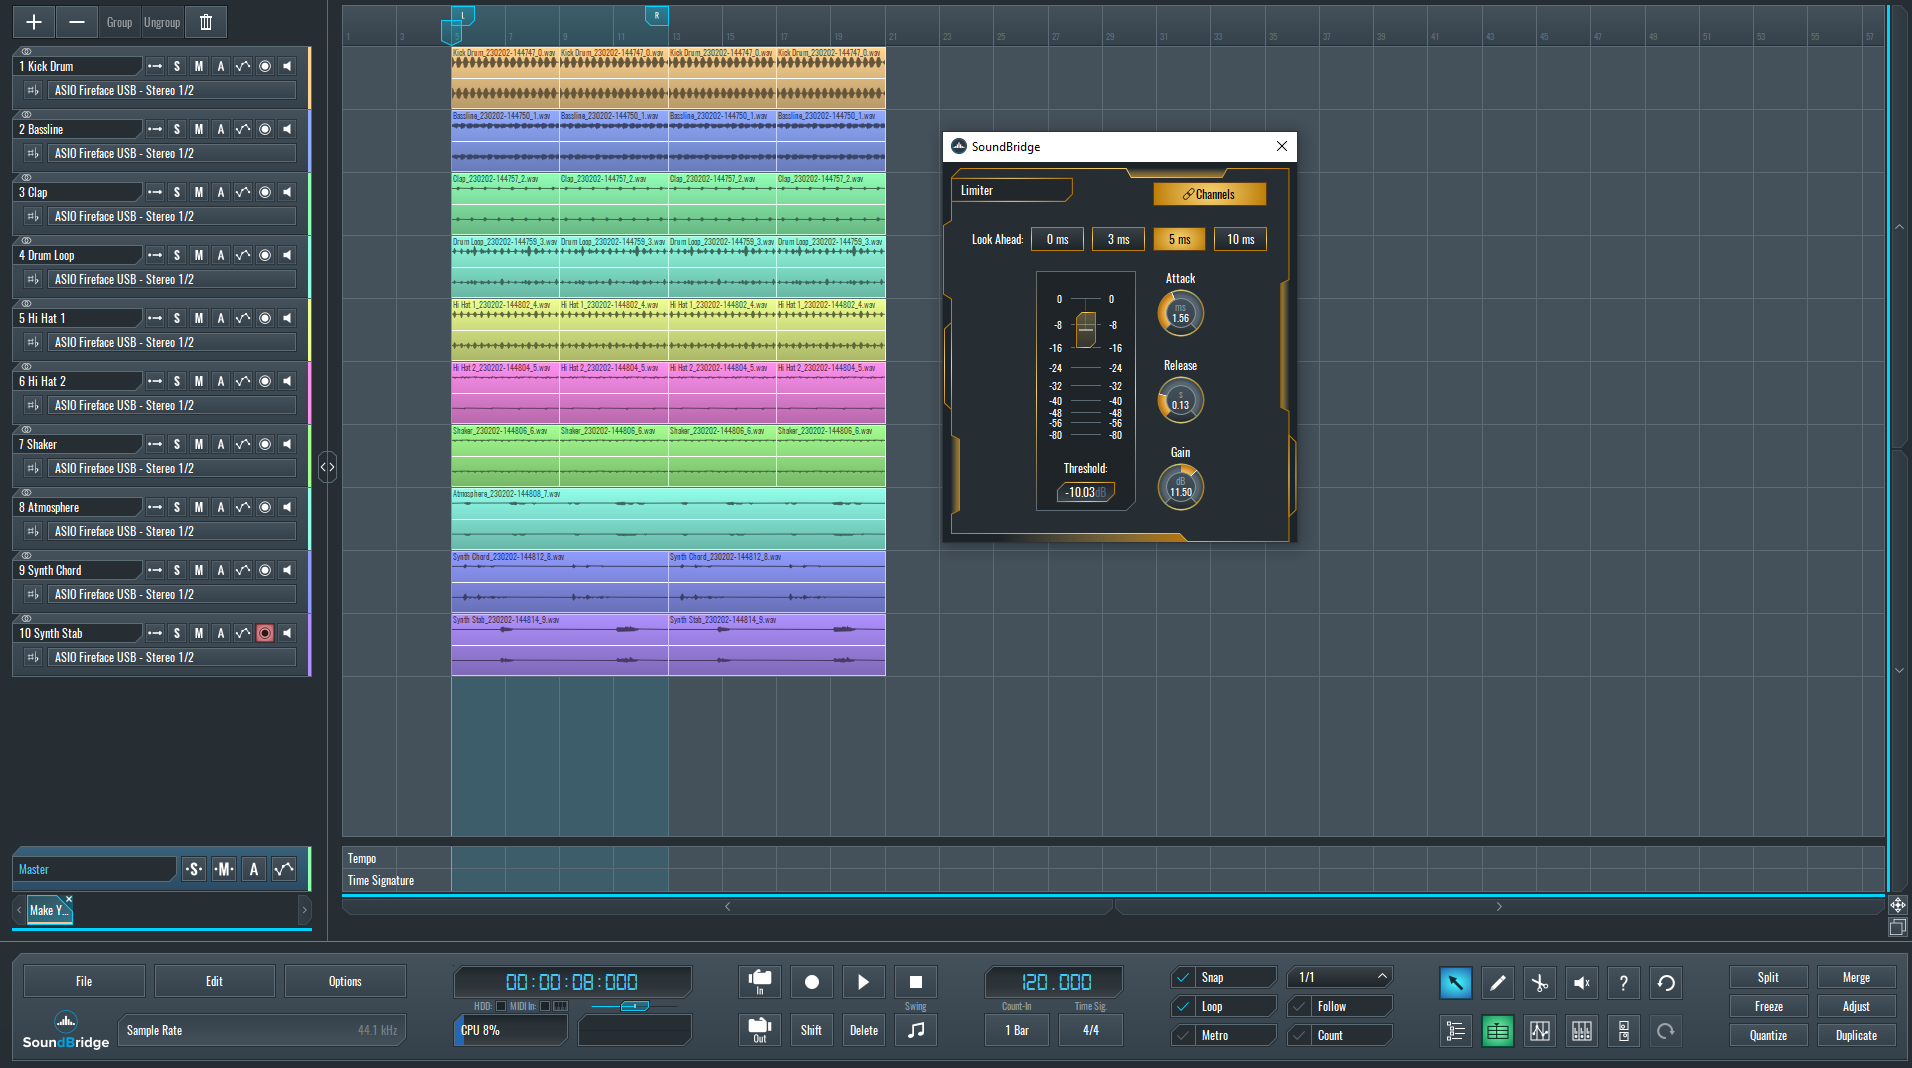Screen dimensions: 1912x1068
Task: Click the down chevron on the right edge
Action: 1899,670
